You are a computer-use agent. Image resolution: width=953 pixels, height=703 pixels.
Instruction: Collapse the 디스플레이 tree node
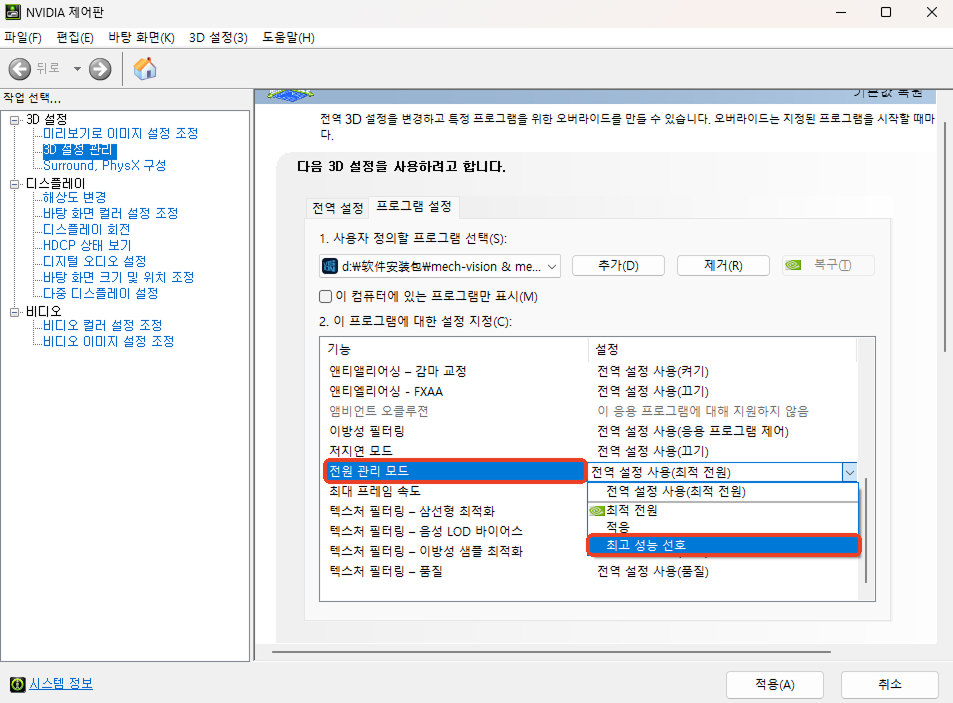pyautogui.click(x=15, y=184)
